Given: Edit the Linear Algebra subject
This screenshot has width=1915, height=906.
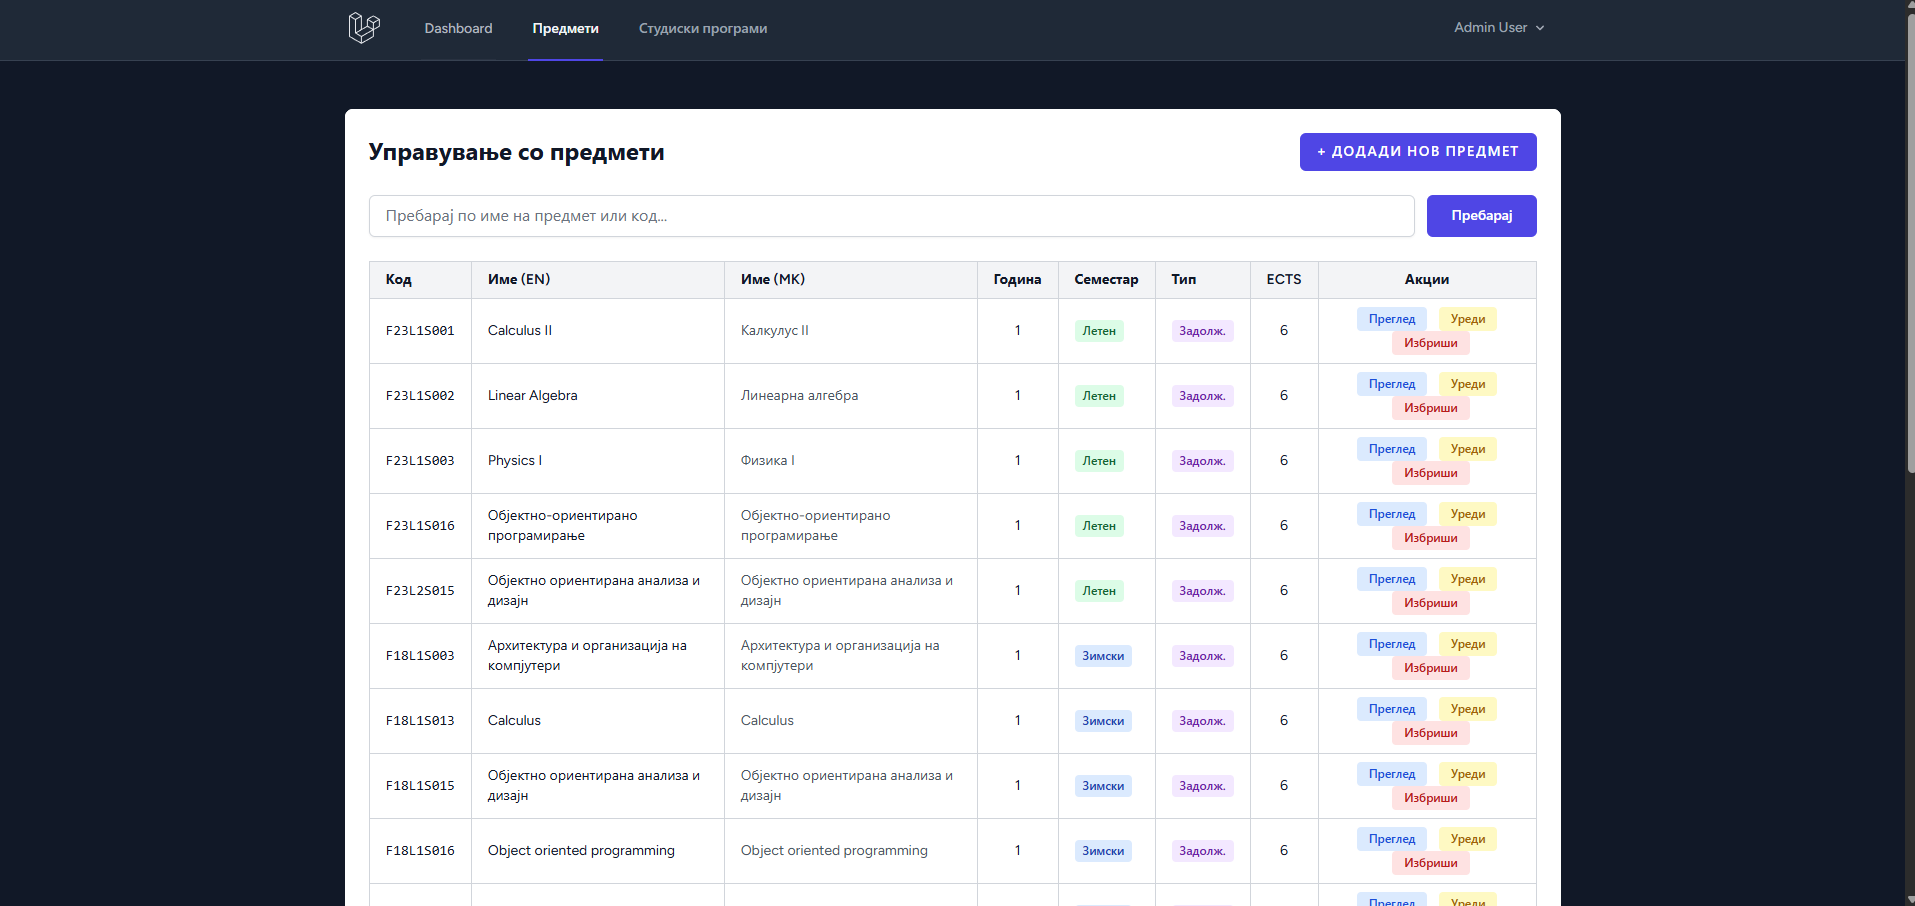Looking at the screenshot, I should pos(1467,384).
